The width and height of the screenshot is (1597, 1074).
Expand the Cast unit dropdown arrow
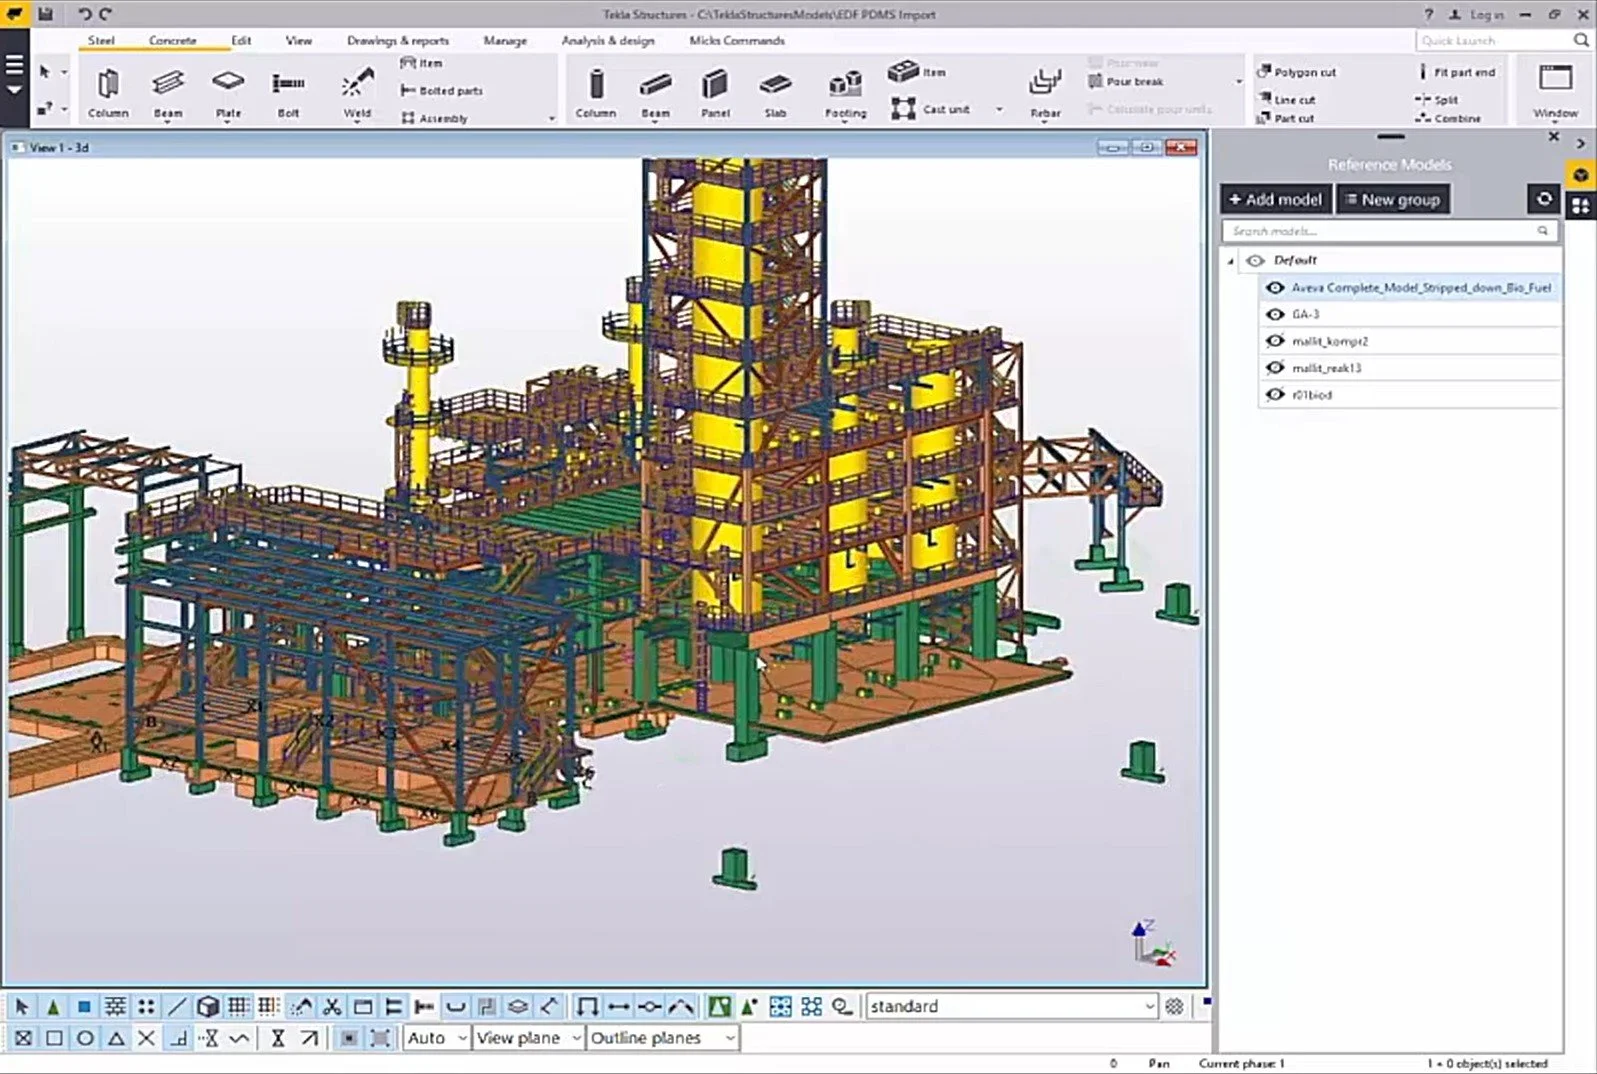(x=999, y=109)
